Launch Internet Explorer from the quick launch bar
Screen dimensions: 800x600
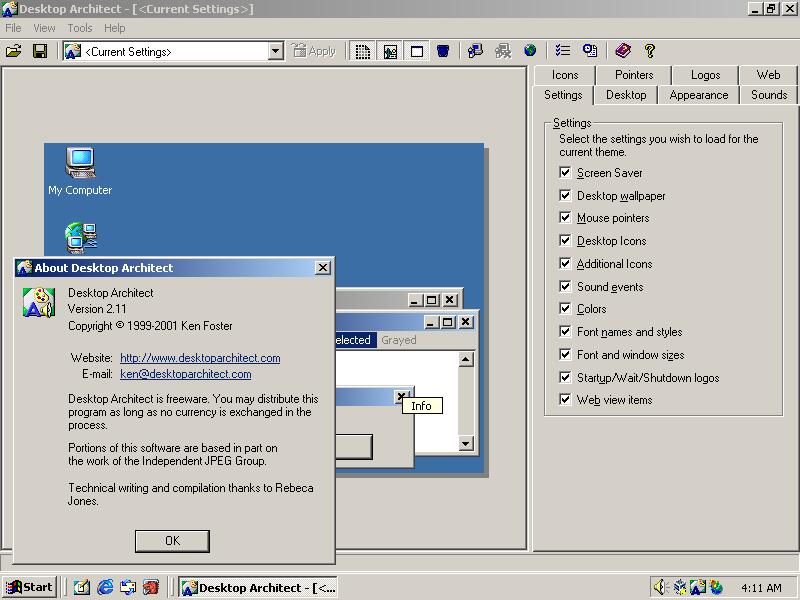[x=105, y=587]
